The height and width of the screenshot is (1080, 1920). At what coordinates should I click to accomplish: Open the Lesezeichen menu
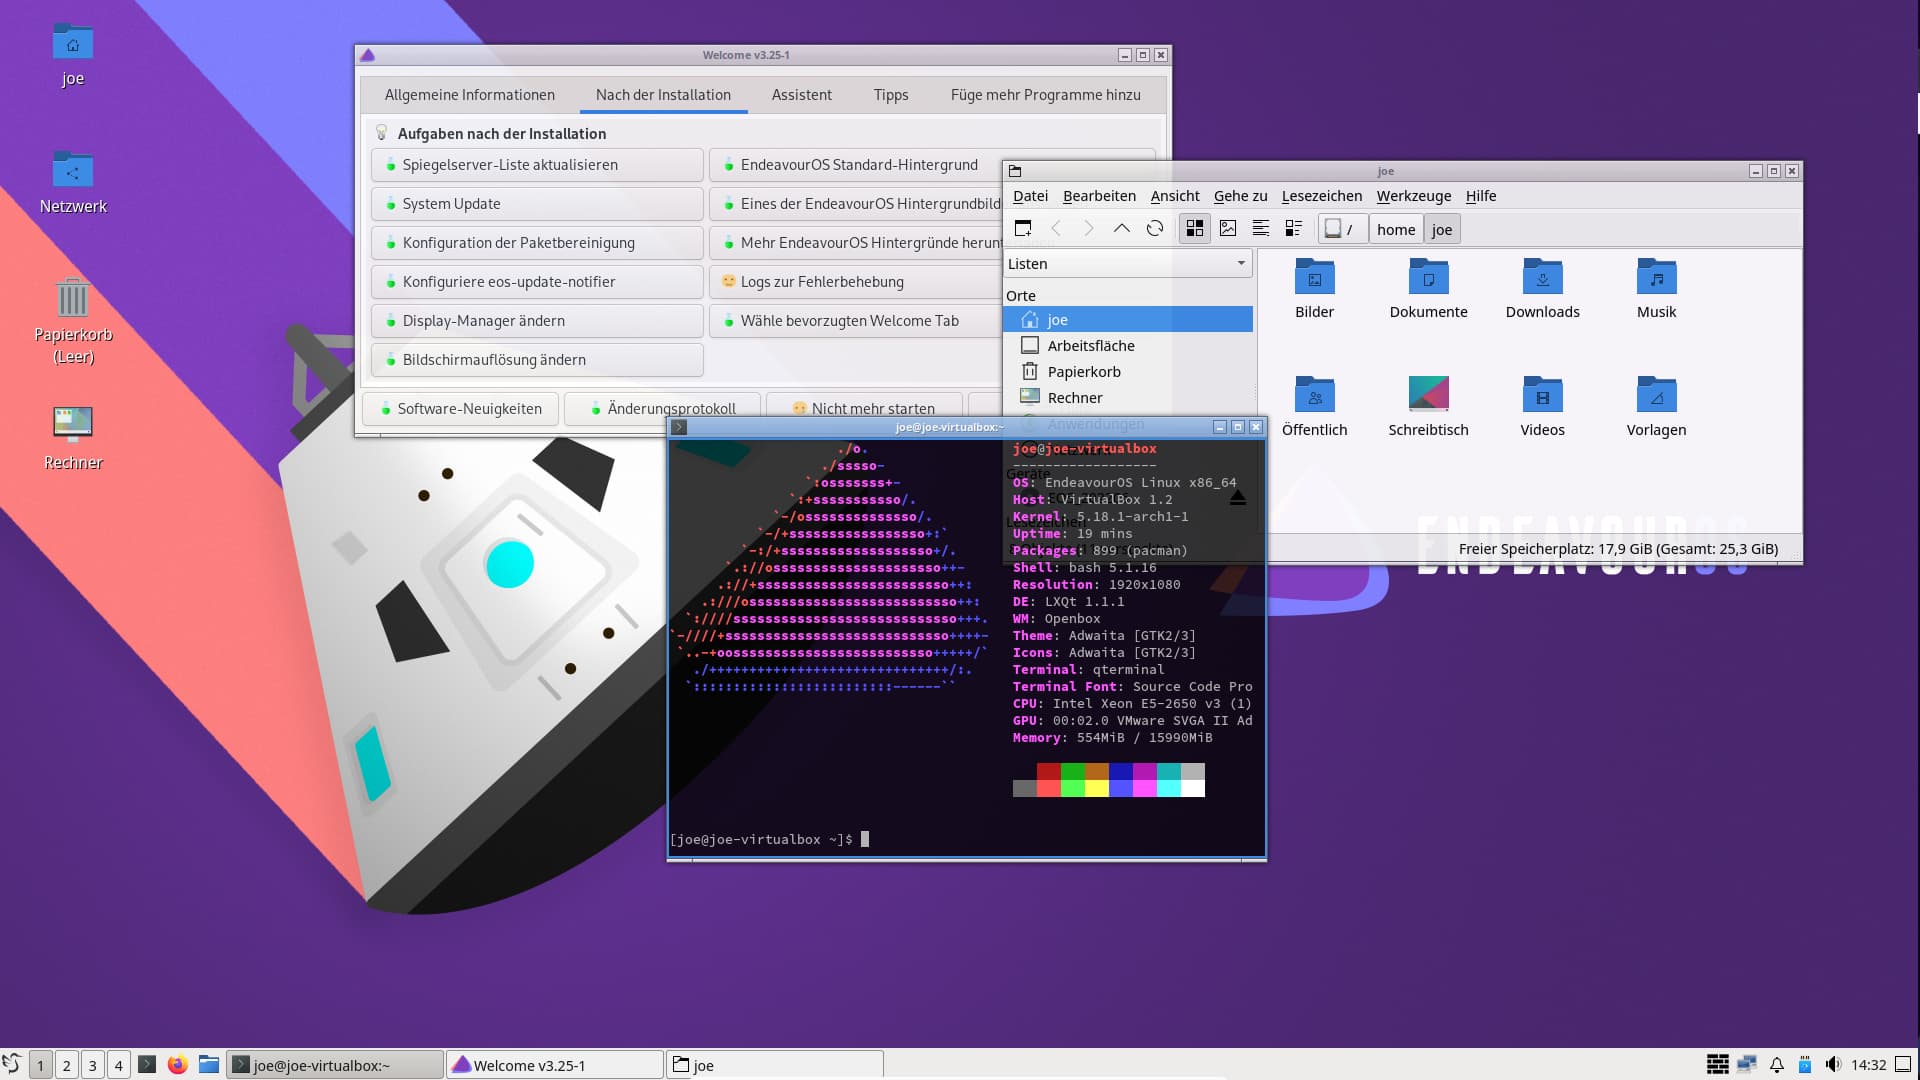pos(1321,196)
